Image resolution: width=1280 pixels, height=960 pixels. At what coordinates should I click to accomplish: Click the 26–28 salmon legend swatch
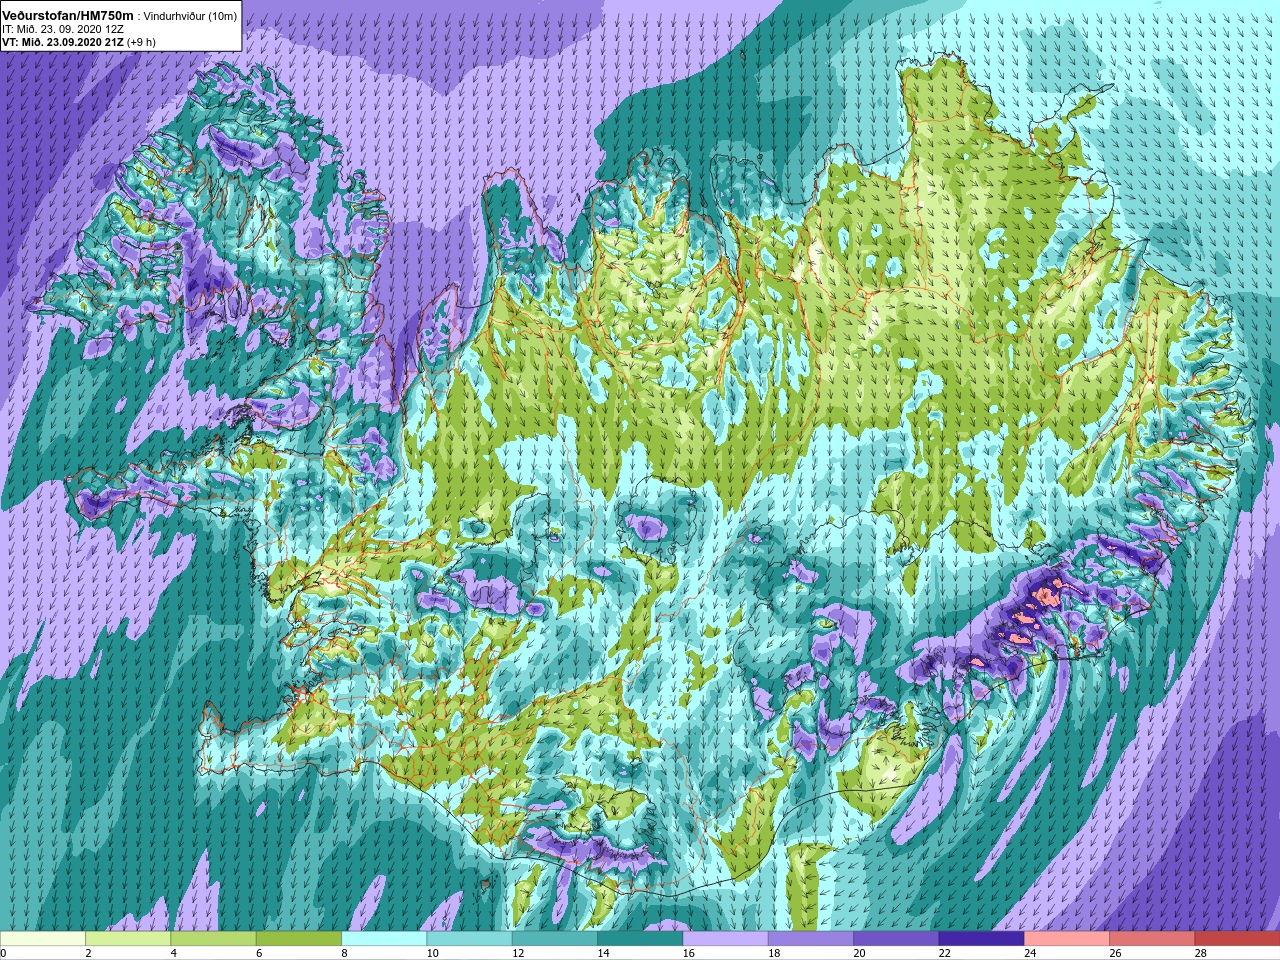click(x=1152, y=939)
